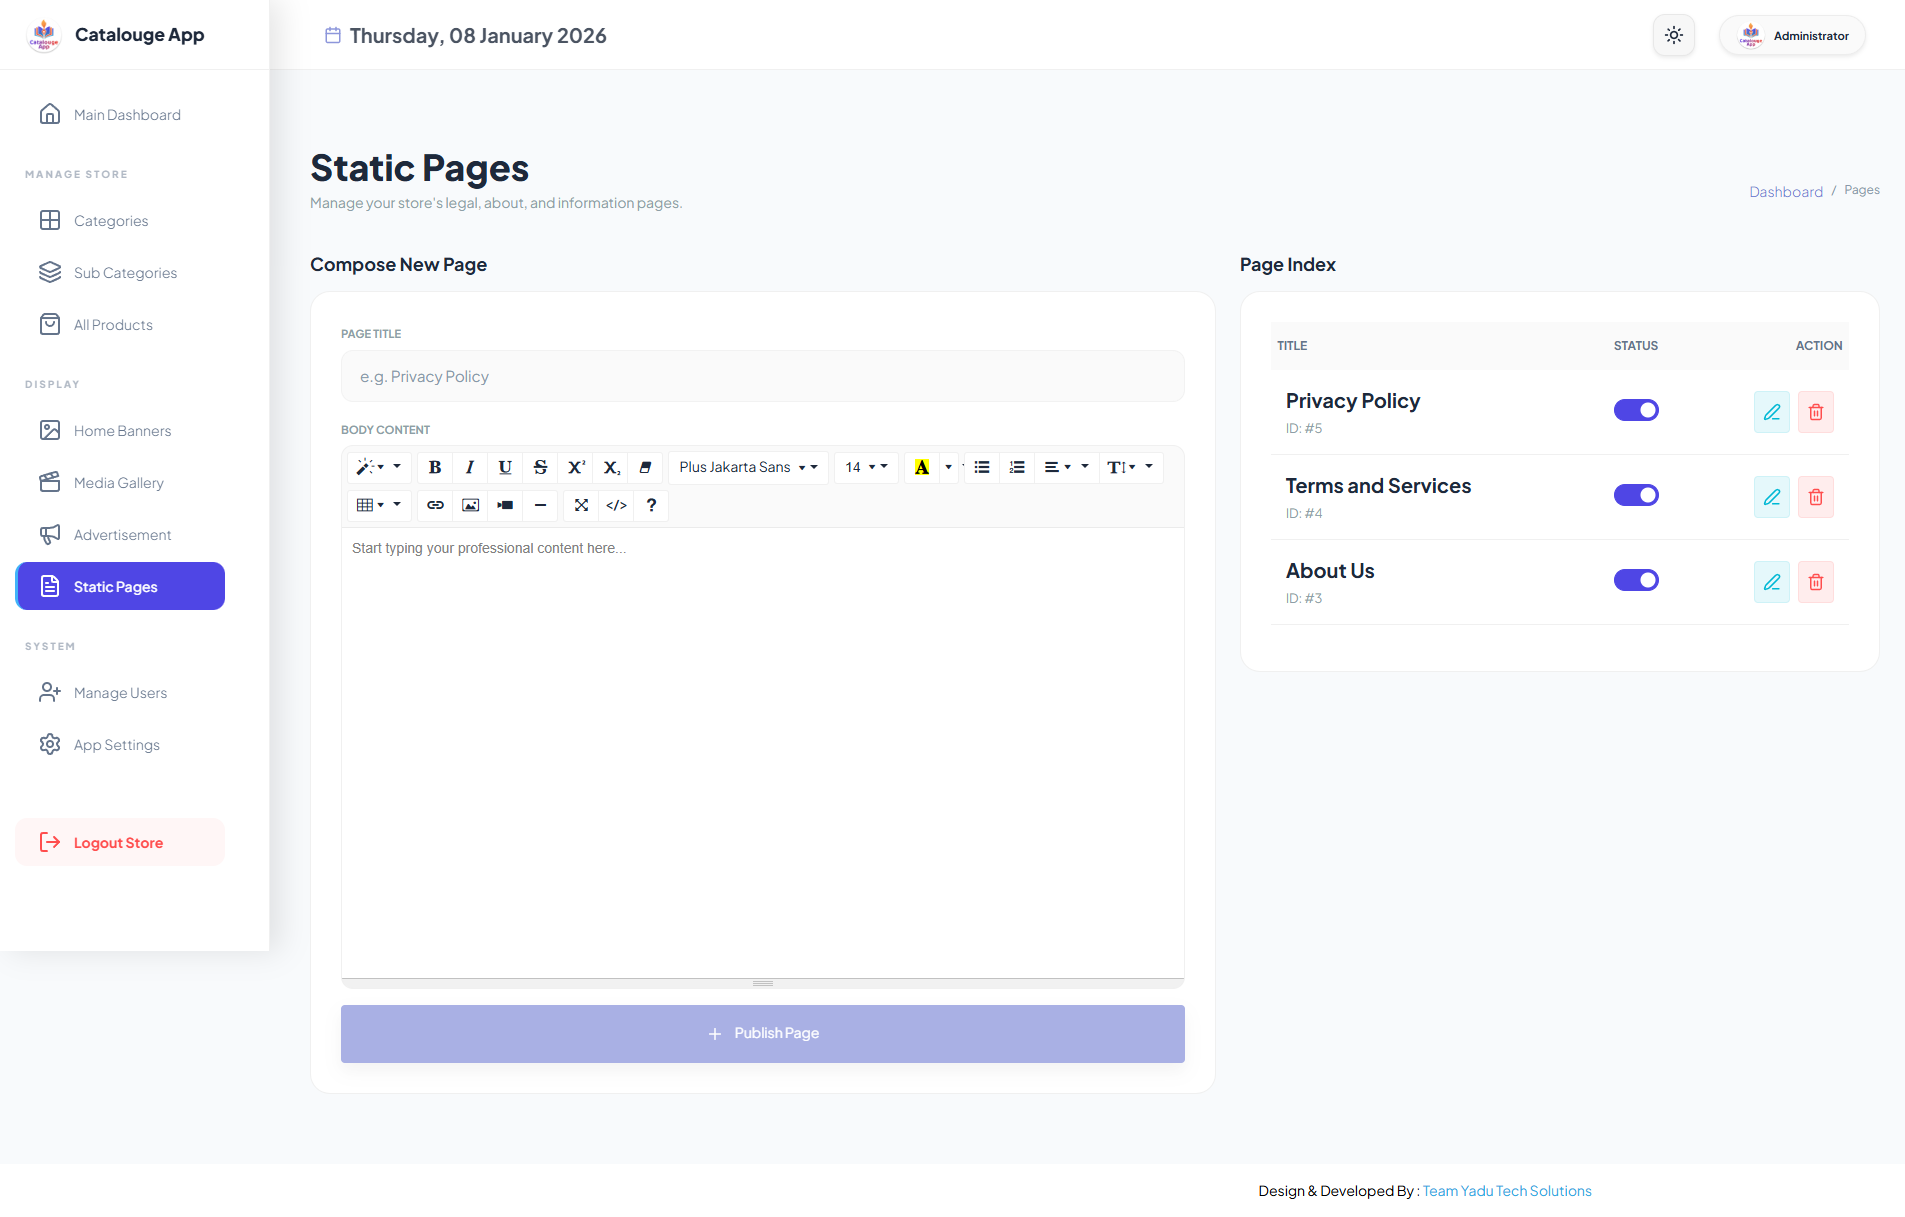
Task: Open Advertisement in the sidebar
Action: pos(120,535)
